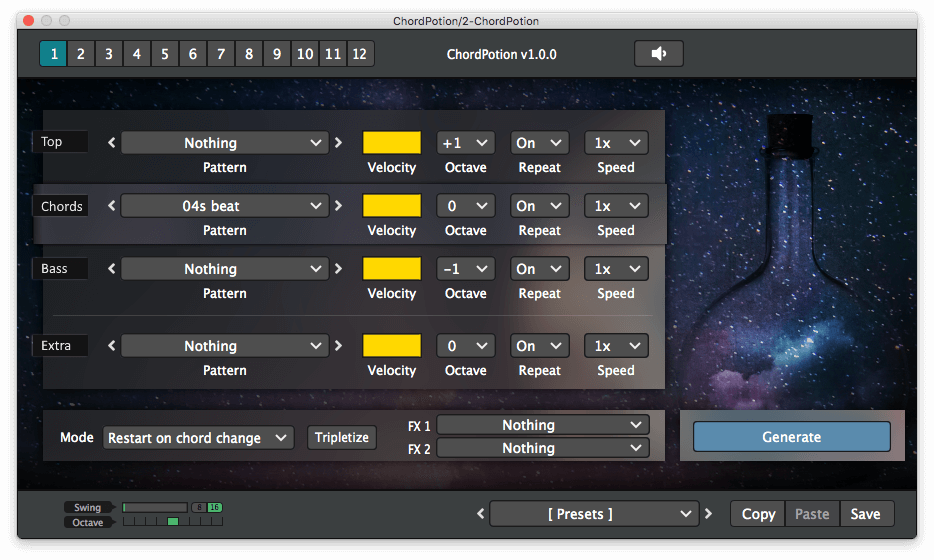Switch to pattern slot 9
Viewport: 934px width, 560px height.
(x=276, y=54)
